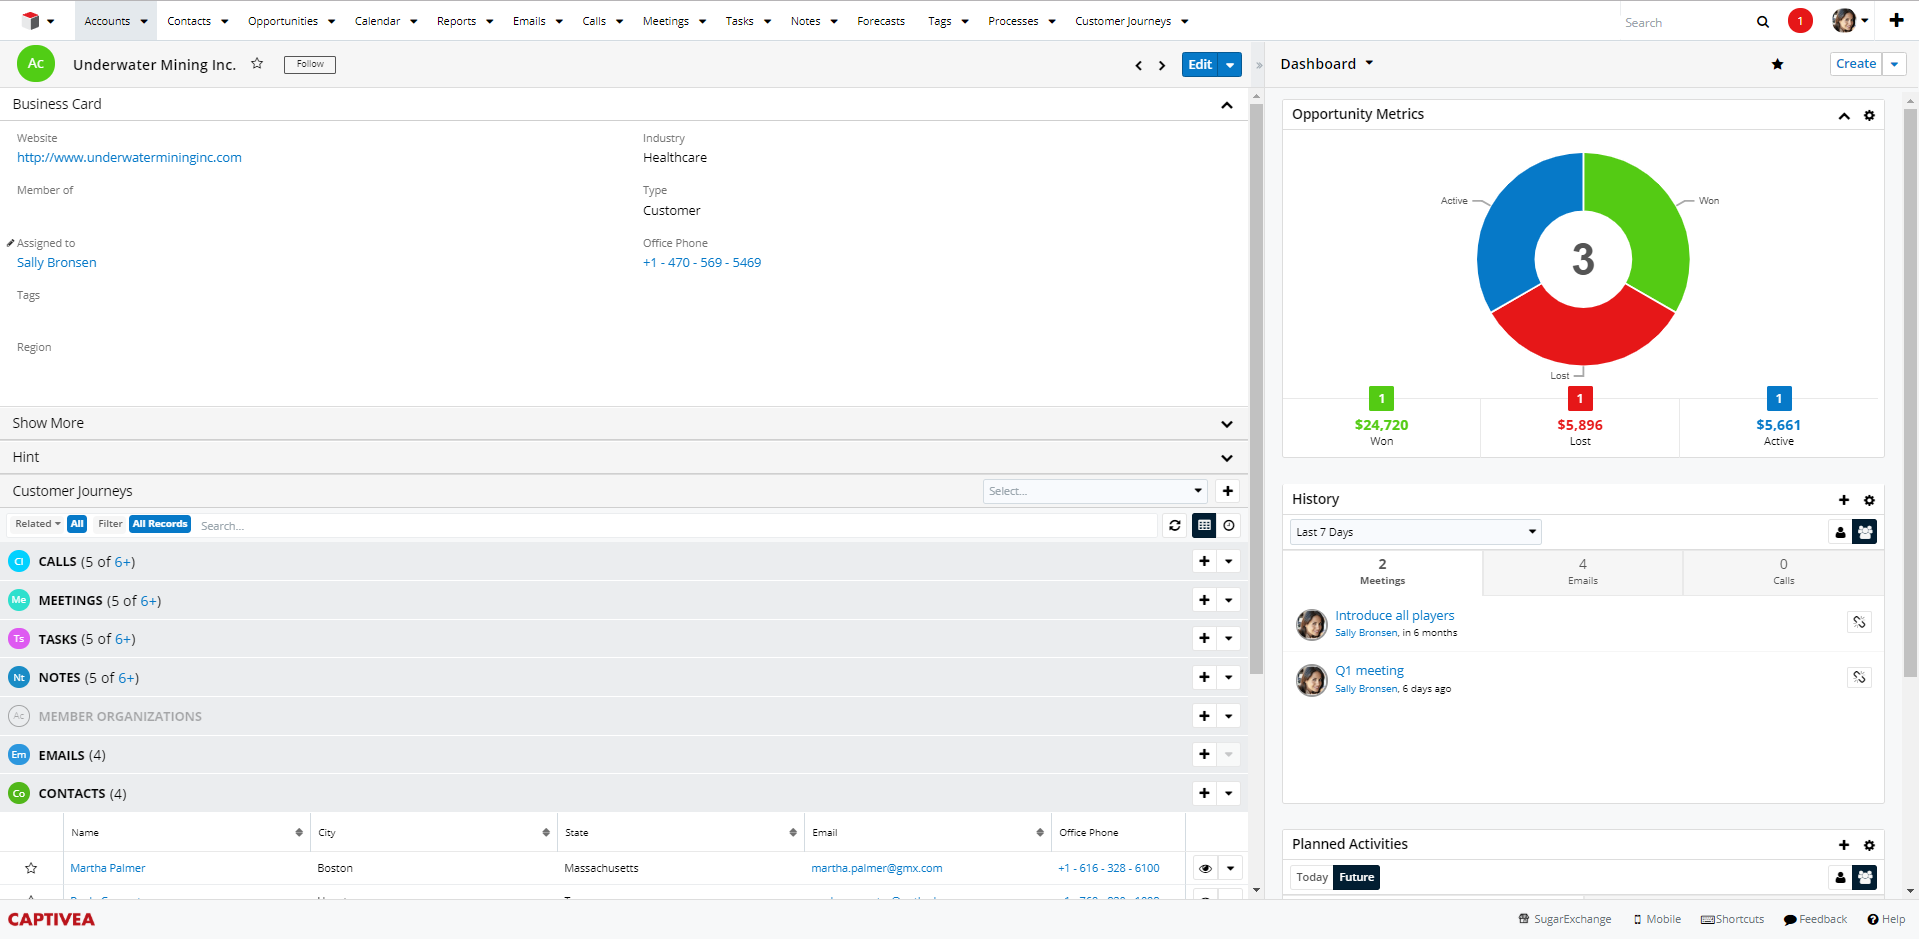Screen dimensions: 1919x939
Task: Show only my items in History
Action: [1840, 532]
